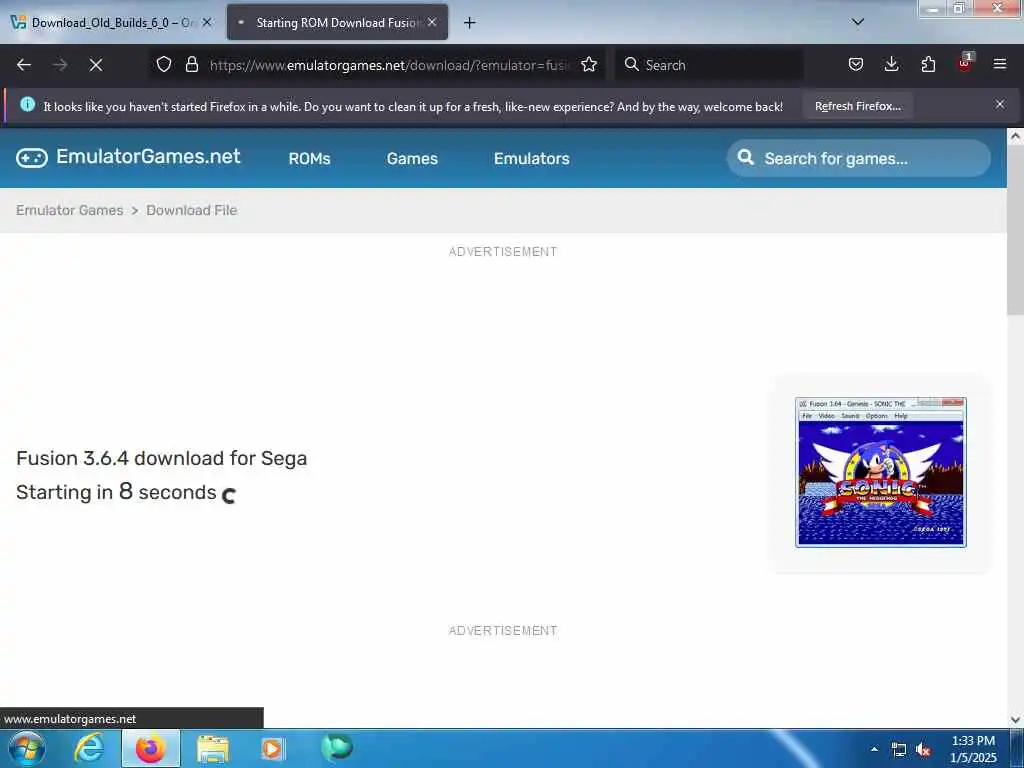The height and width of the screenshot is (768, 1024).
Task: Open the uBlock extension icon with badge
Action: pyautogui.click(x=965, y=63)
